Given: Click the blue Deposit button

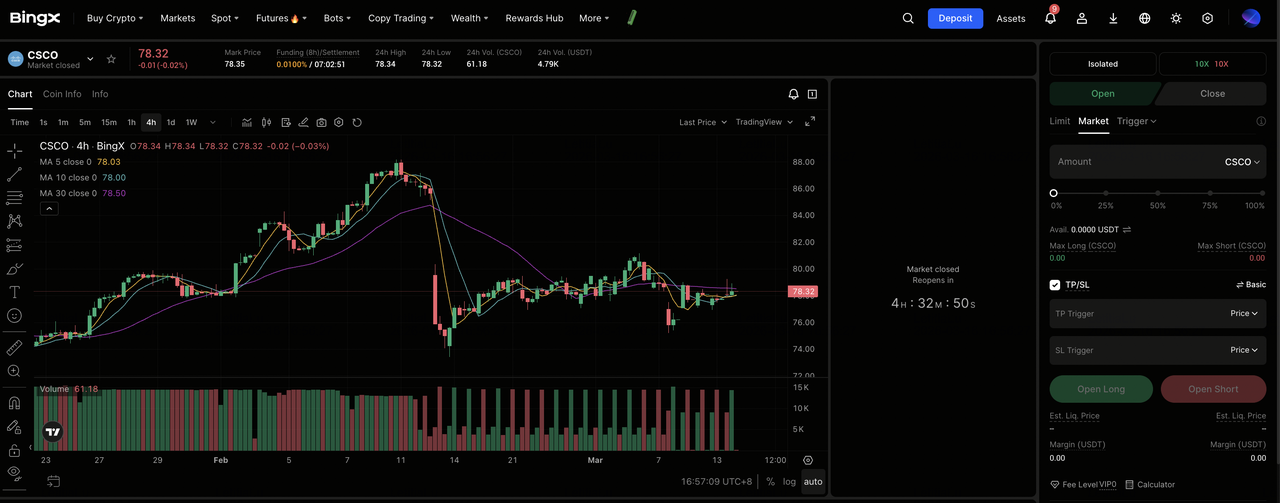Looking at the screenshot, I should click(954, 18).
